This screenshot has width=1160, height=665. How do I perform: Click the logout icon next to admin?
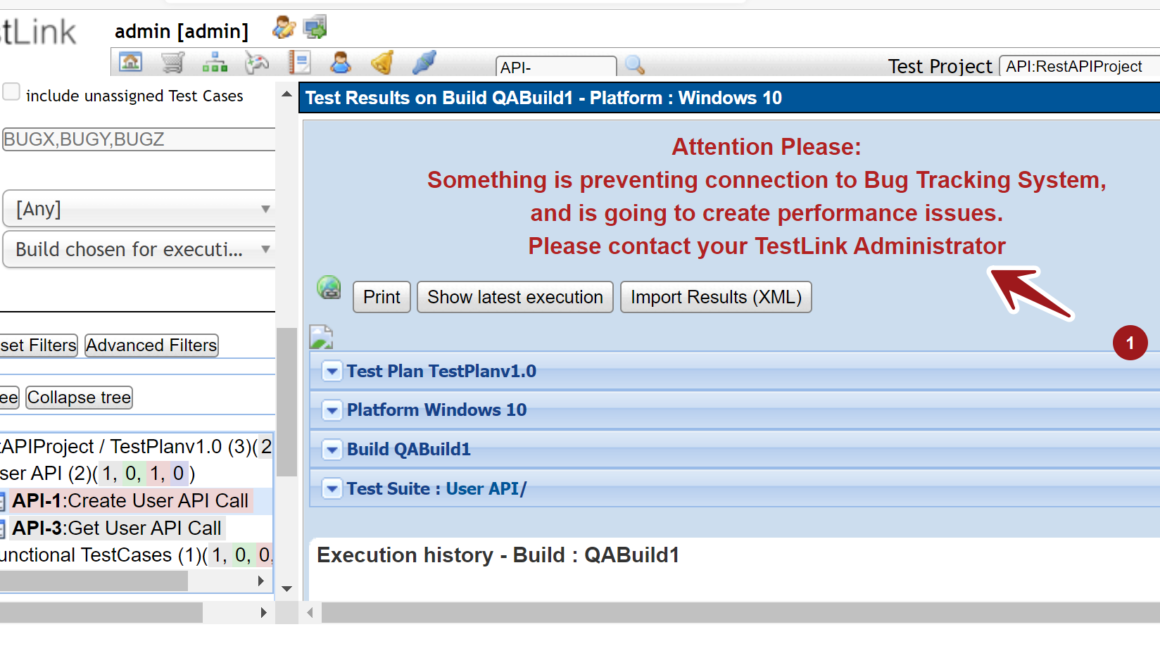pos(316,28)
